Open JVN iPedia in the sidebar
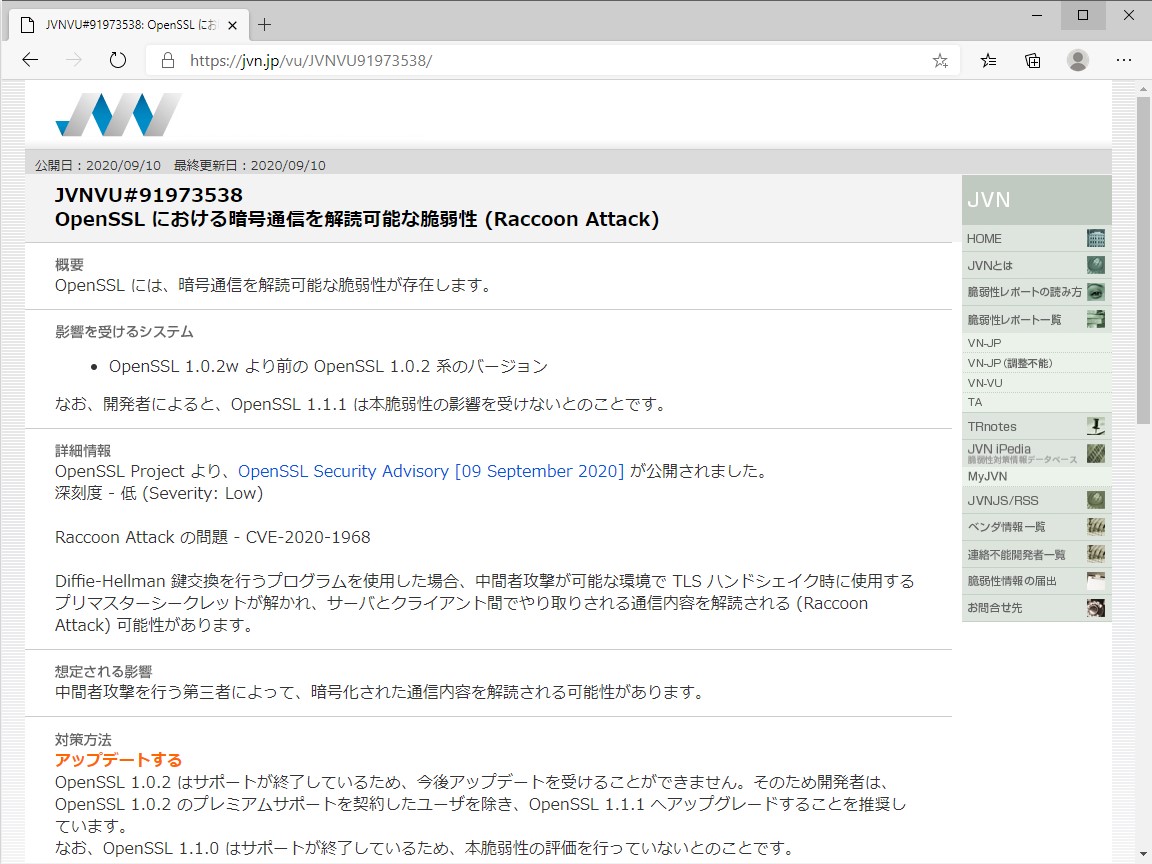Image resolution: width=1152 pixels, height=864 pixels. click(1036, 453)
